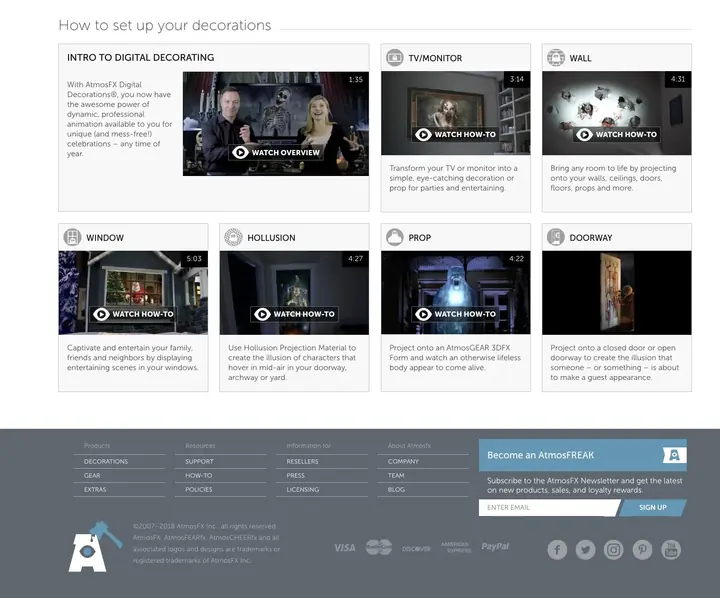Click the Enter Email input field
The width and height of the screenshot is (720, 598).
[548, 508]
